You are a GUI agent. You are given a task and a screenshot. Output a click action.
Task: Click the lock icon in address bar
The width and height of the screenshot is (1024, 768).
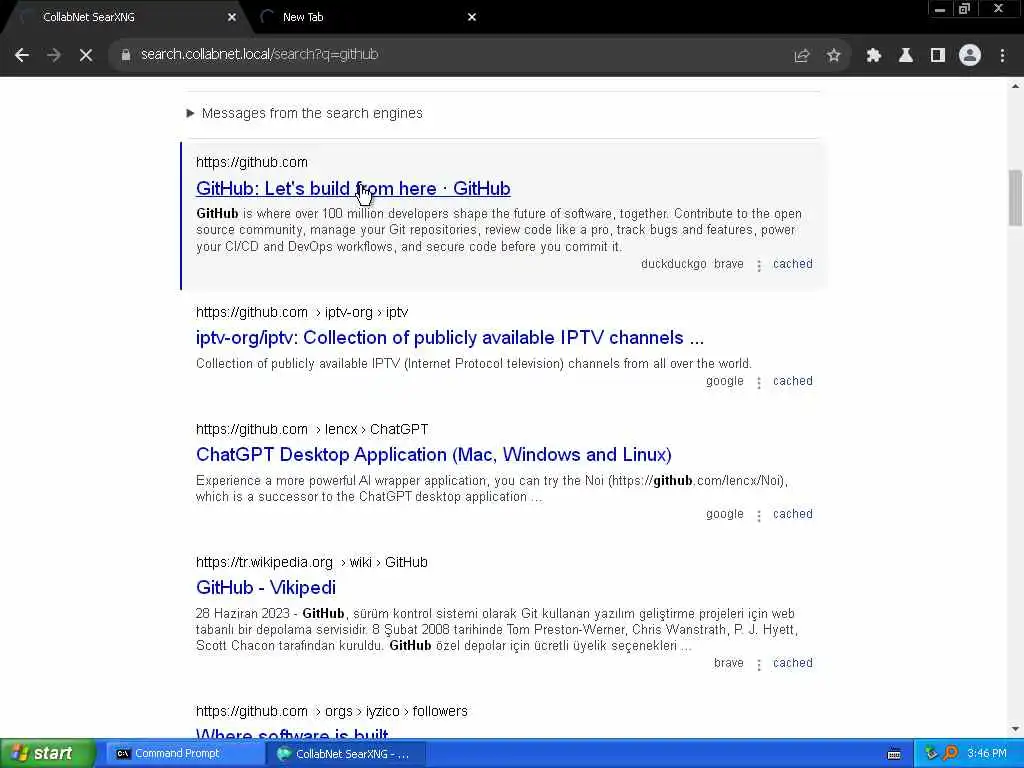tap(126, 55)
